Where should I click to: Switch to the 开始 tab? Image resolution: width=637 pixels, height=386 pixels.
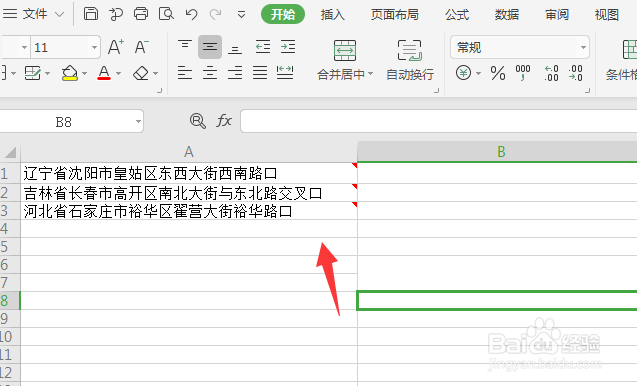click(283, 14)
